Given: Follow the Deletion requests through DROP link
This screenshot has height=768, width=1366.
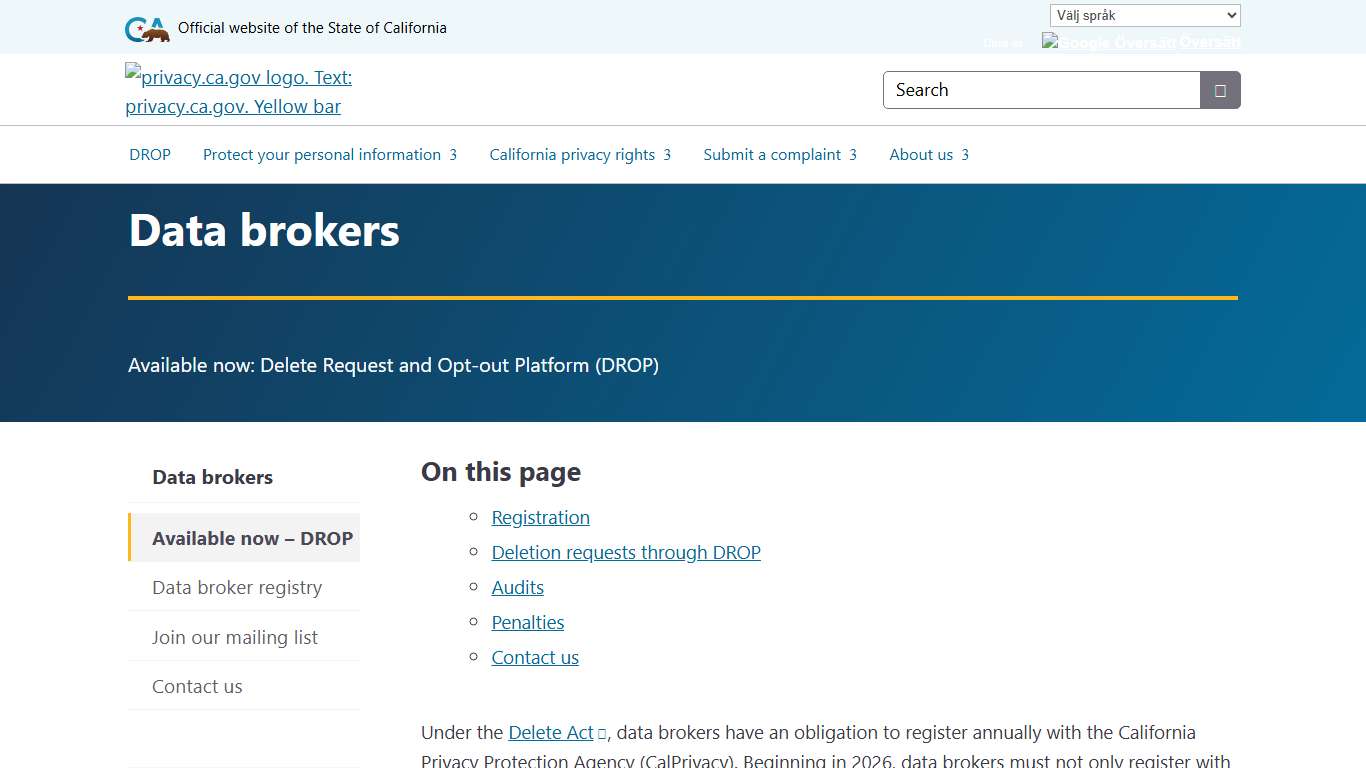Looking at the screenshot, I should click(626, 552).
